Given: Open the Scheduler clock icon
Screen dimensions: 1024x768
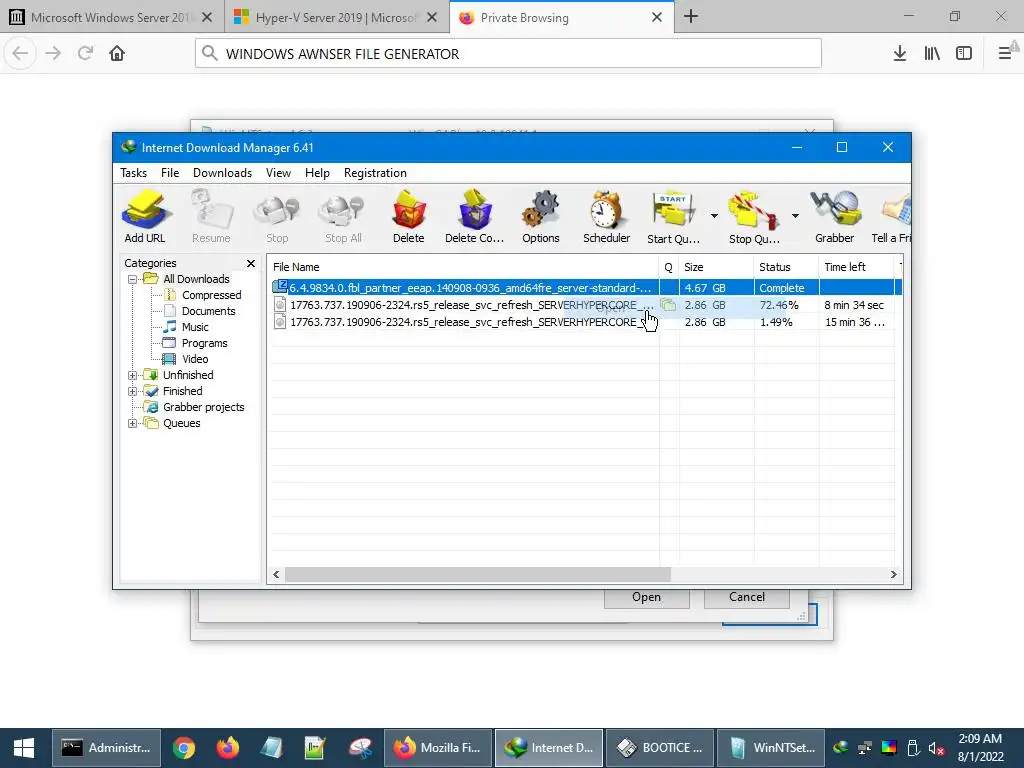Looking at the screenshot, I should 607,217.
